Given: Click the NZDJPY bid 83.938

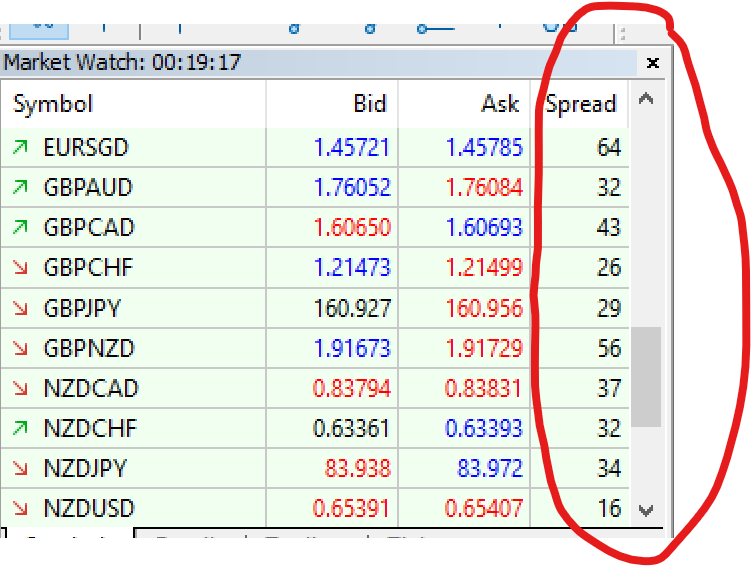Looking at the screenshot, I should 358,469.
